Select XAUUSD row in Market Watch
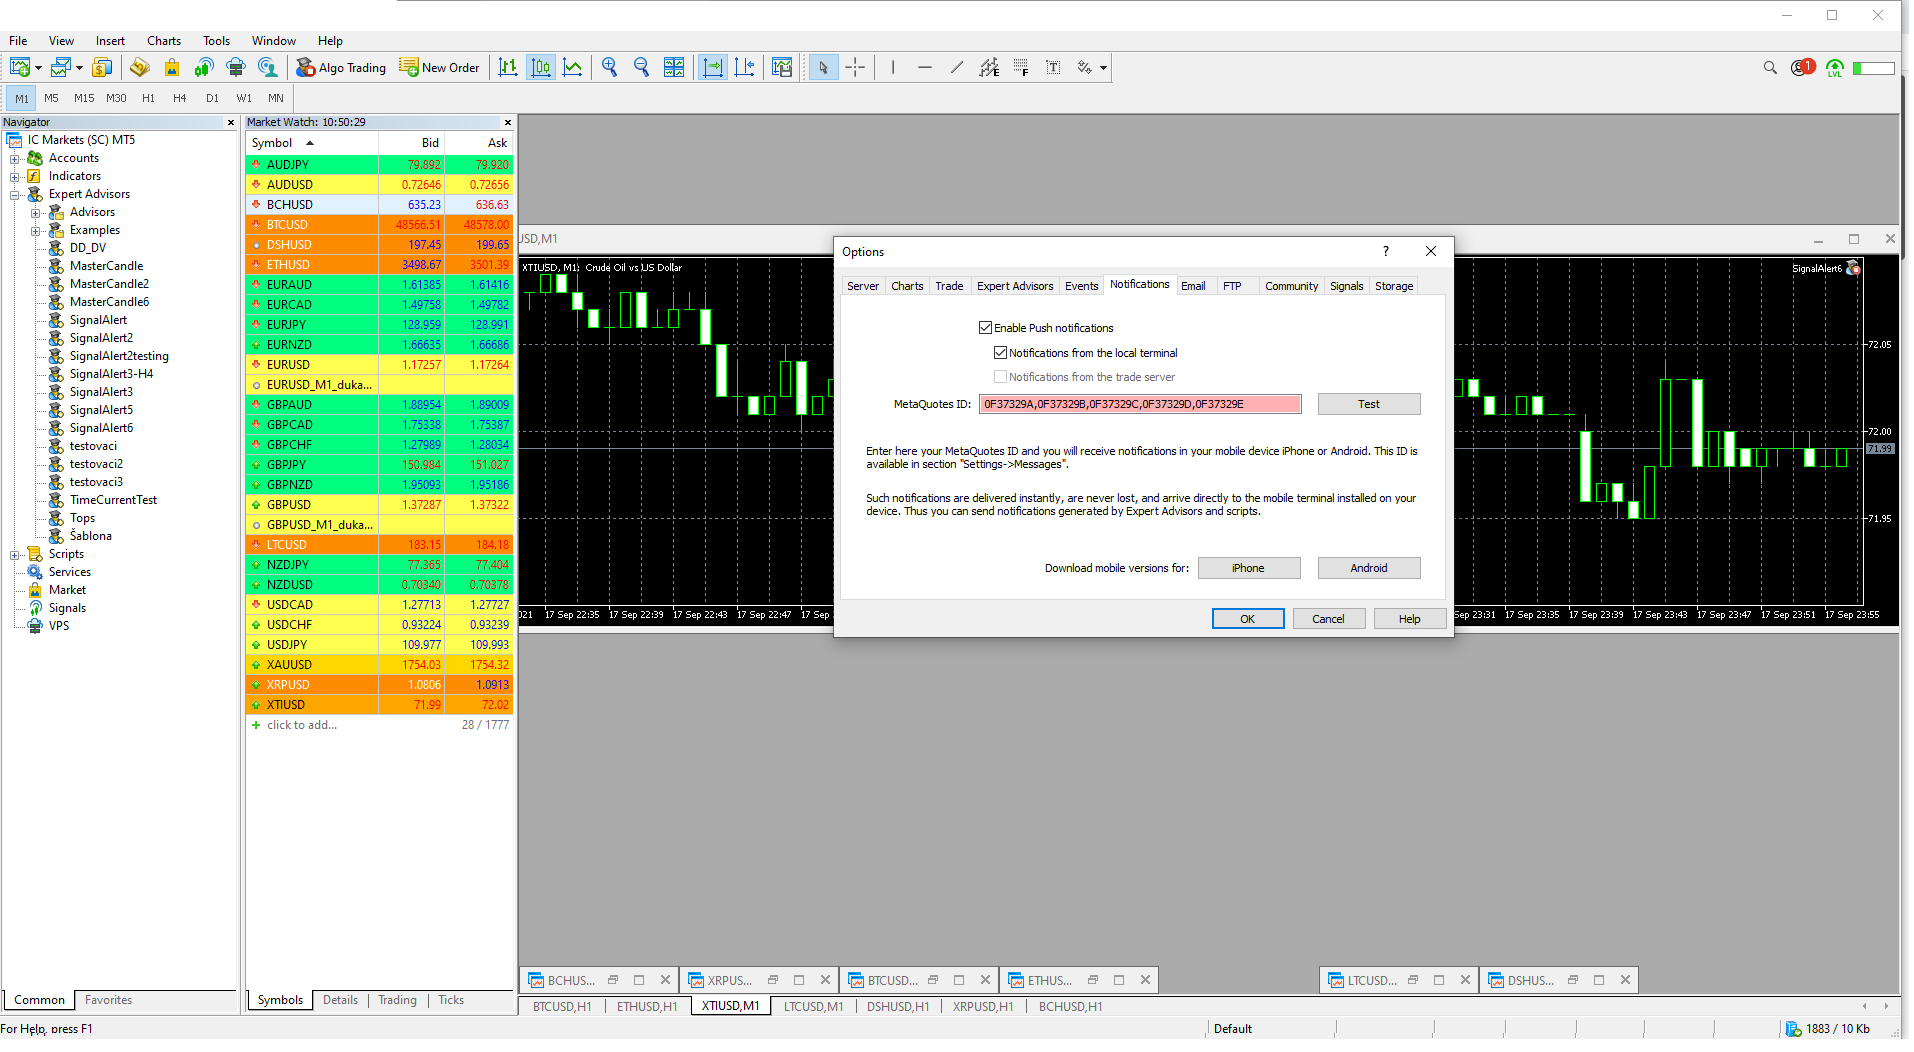 tap(380, 665)
